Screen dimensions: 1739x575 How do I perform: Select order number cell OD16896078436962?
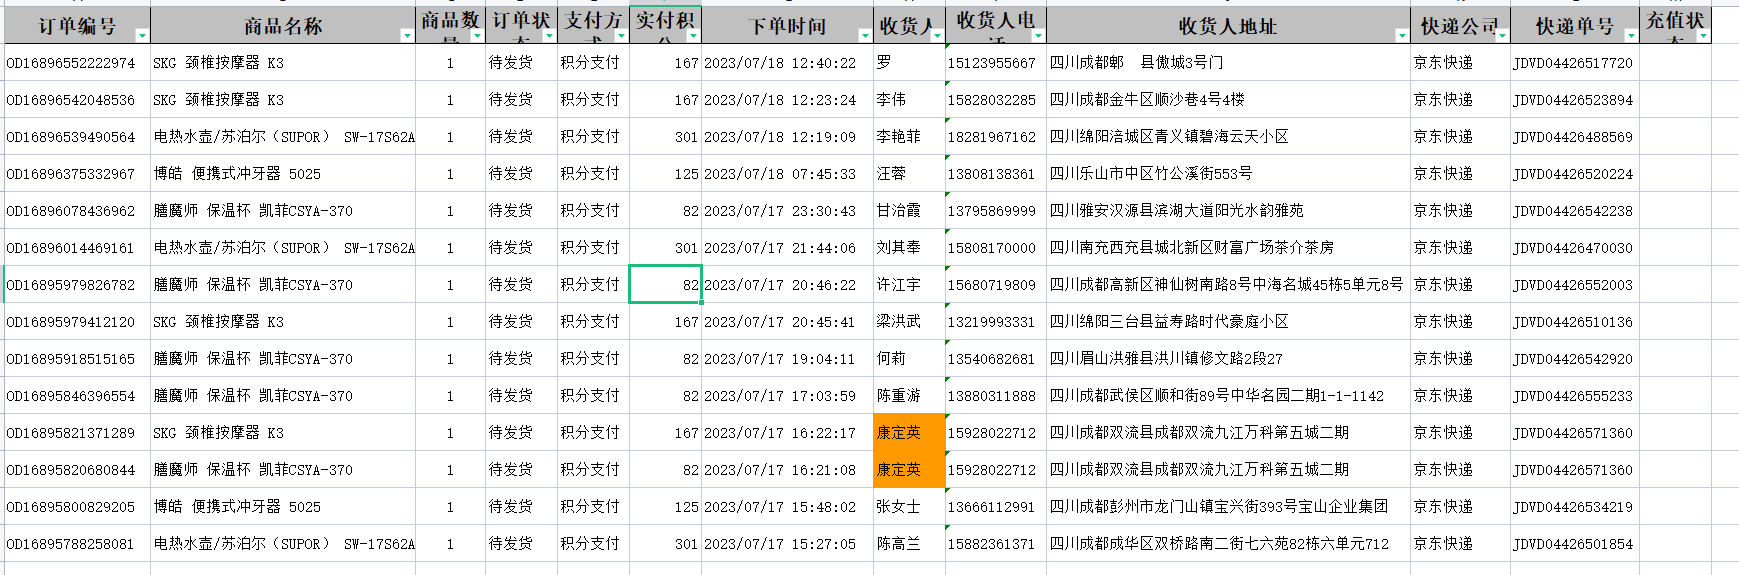[78, 210]
